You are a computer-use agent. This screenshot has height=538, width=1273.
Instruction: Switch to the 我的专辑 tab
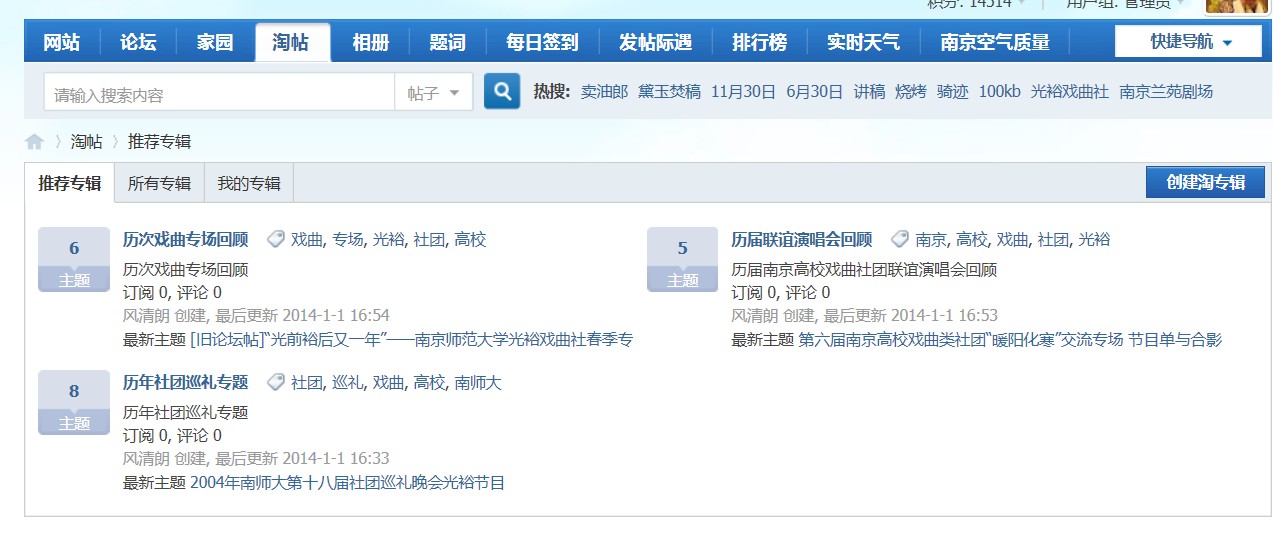pos(249,183)
